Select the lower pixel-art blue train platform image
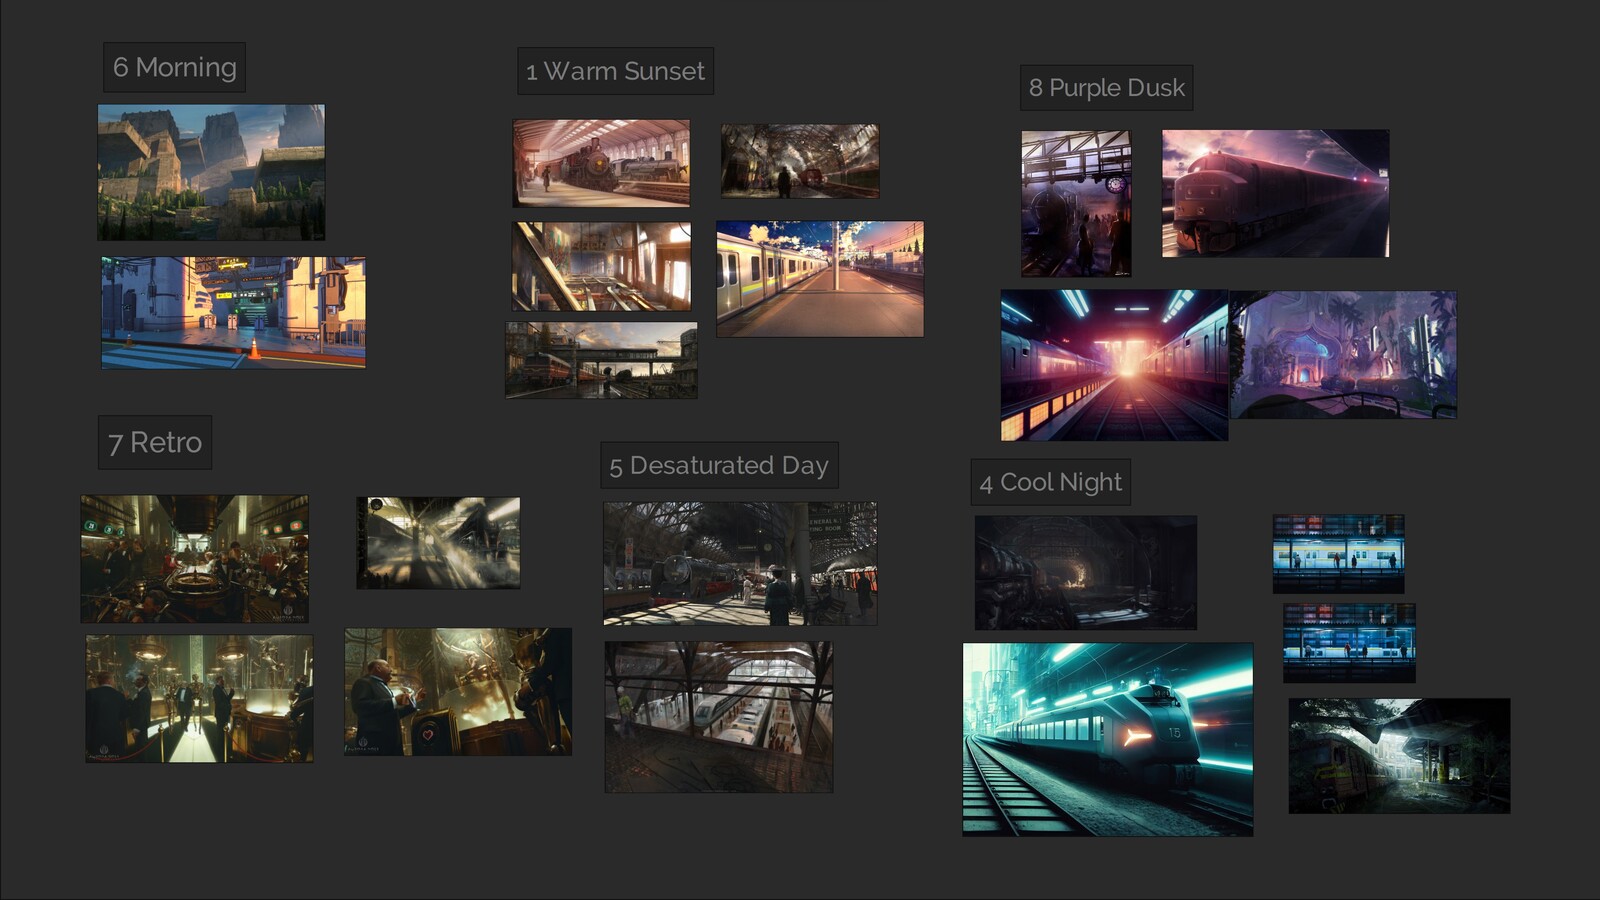 1349,642
